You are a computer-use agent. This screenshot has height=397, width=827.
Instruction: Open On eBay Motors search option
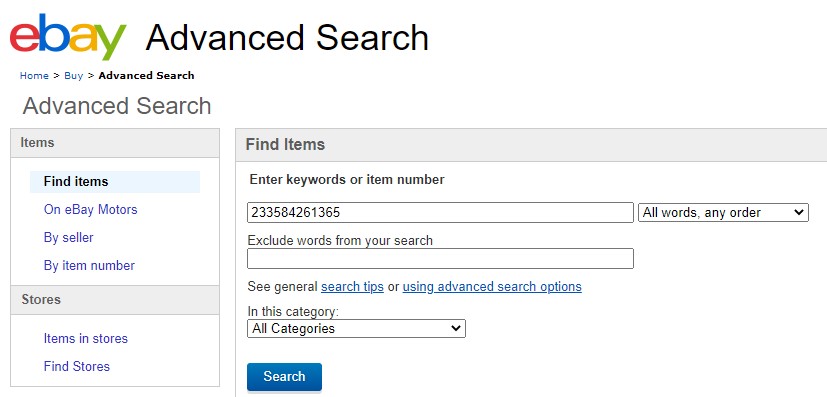tap(91, 209)
